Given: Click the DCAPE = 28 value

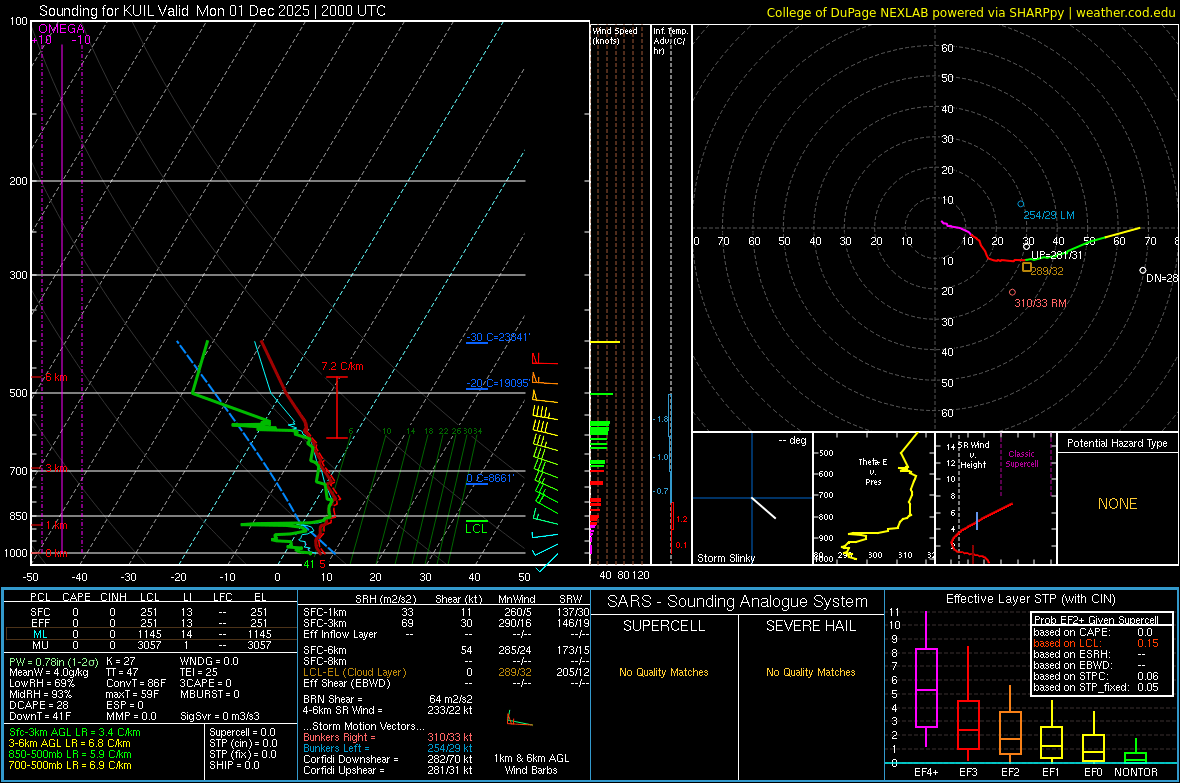Looking at the screenshot, I should coord(39,705).
